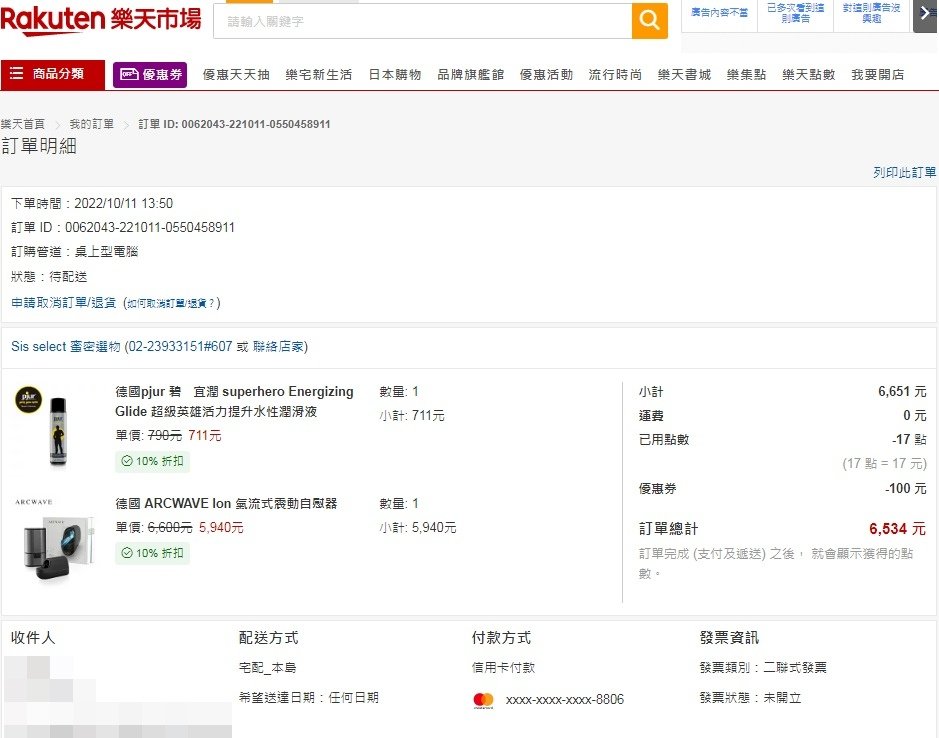
Task: Click the 訂購管道:桌上型電腦 line
Action: click(x=75, y=252)
